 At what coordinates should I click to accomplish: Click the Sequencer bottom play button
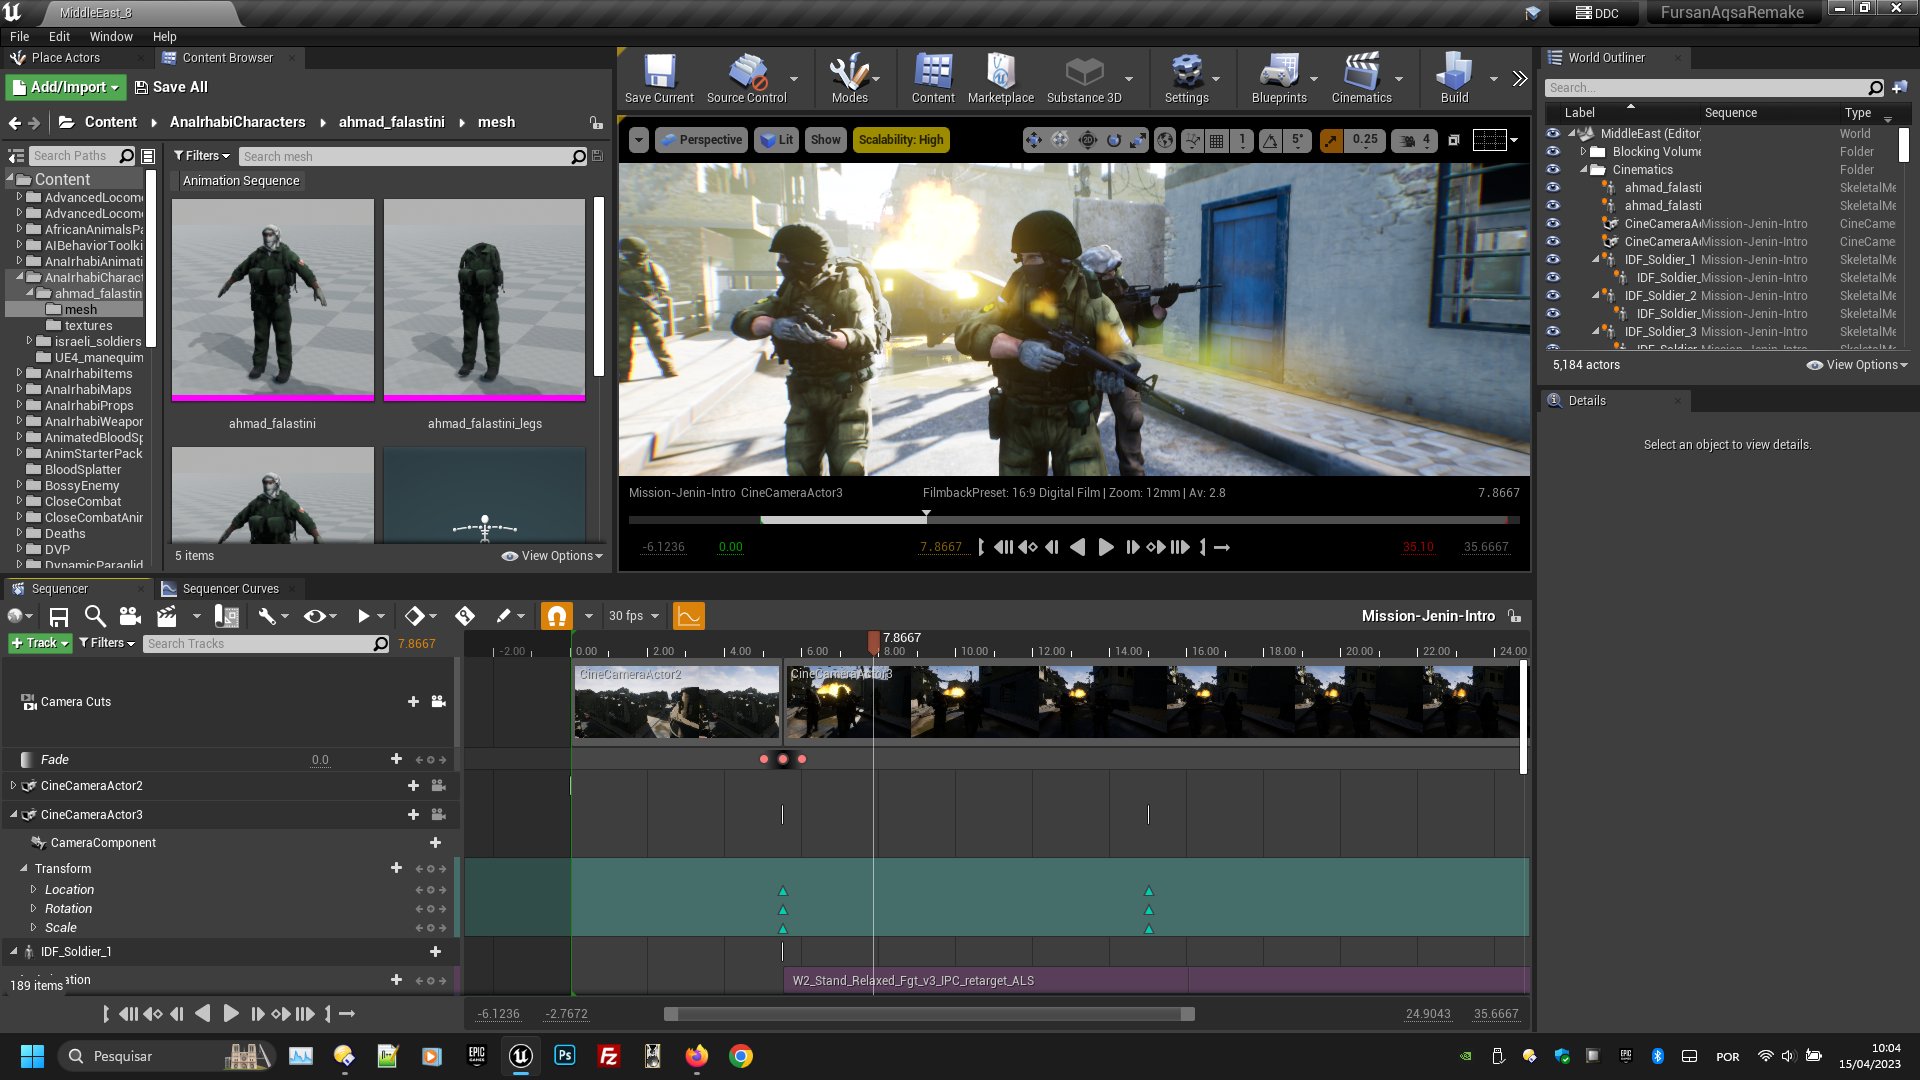[x=230, y=1014]
